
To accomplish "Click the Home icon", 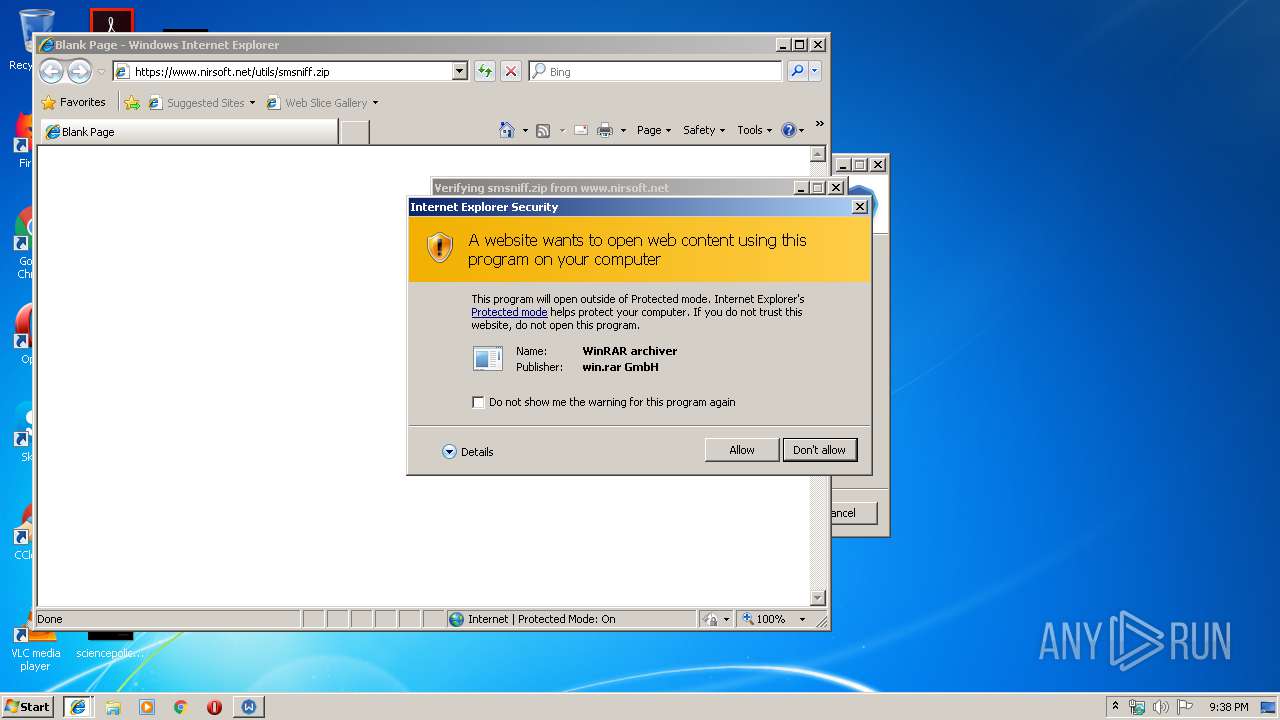I will pyautogui.click(x=507, y=130).
